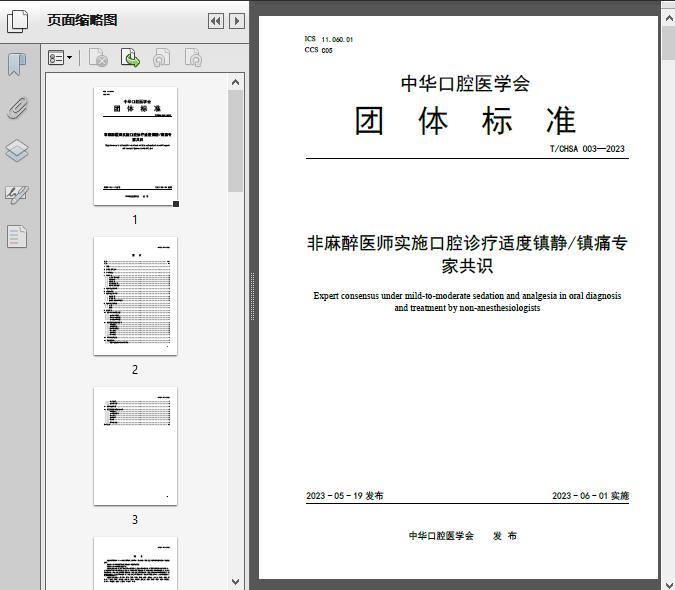Click the '中华口腔医学会 发布' footer text
The width and height of the screenshot is (675, 590).
463,536
